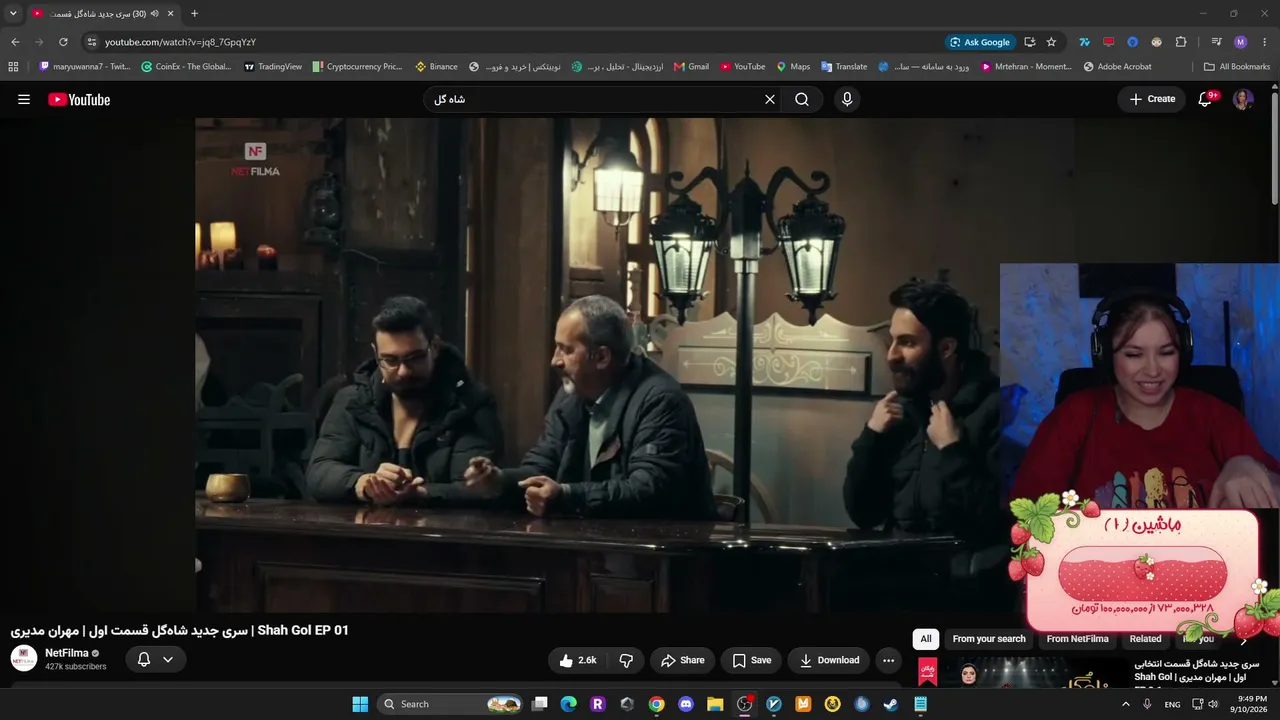Open NetFilma channel avatar
The image size is (1280, 720).
coord(24,659)
